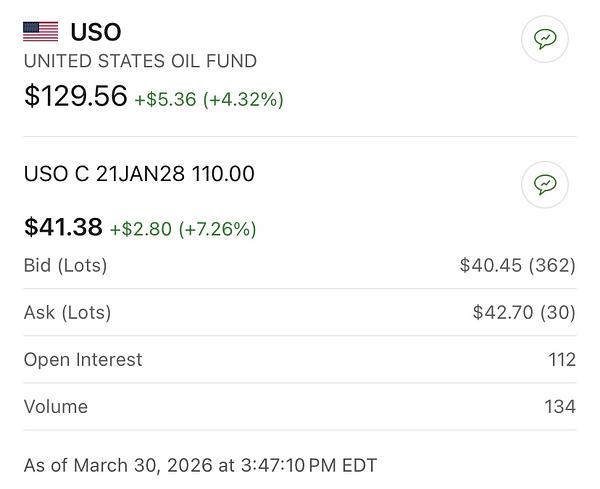The width and height of the screenshot is (600, 489).
Task: Click the $40.45 (362) bid value
Action: click(517, 265)
